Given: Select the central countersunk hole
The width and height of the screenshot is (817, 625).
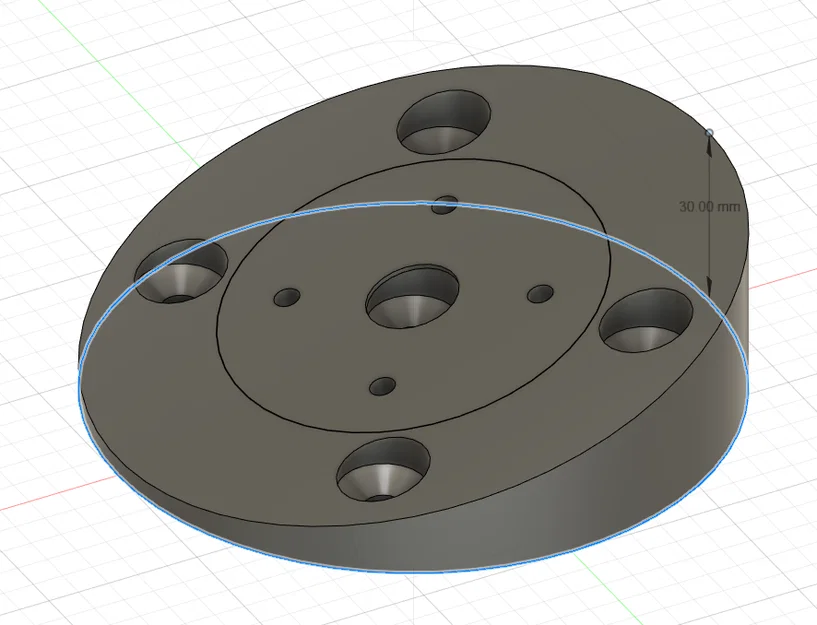Looking at the screenshot, I should (x=412, y=296).
